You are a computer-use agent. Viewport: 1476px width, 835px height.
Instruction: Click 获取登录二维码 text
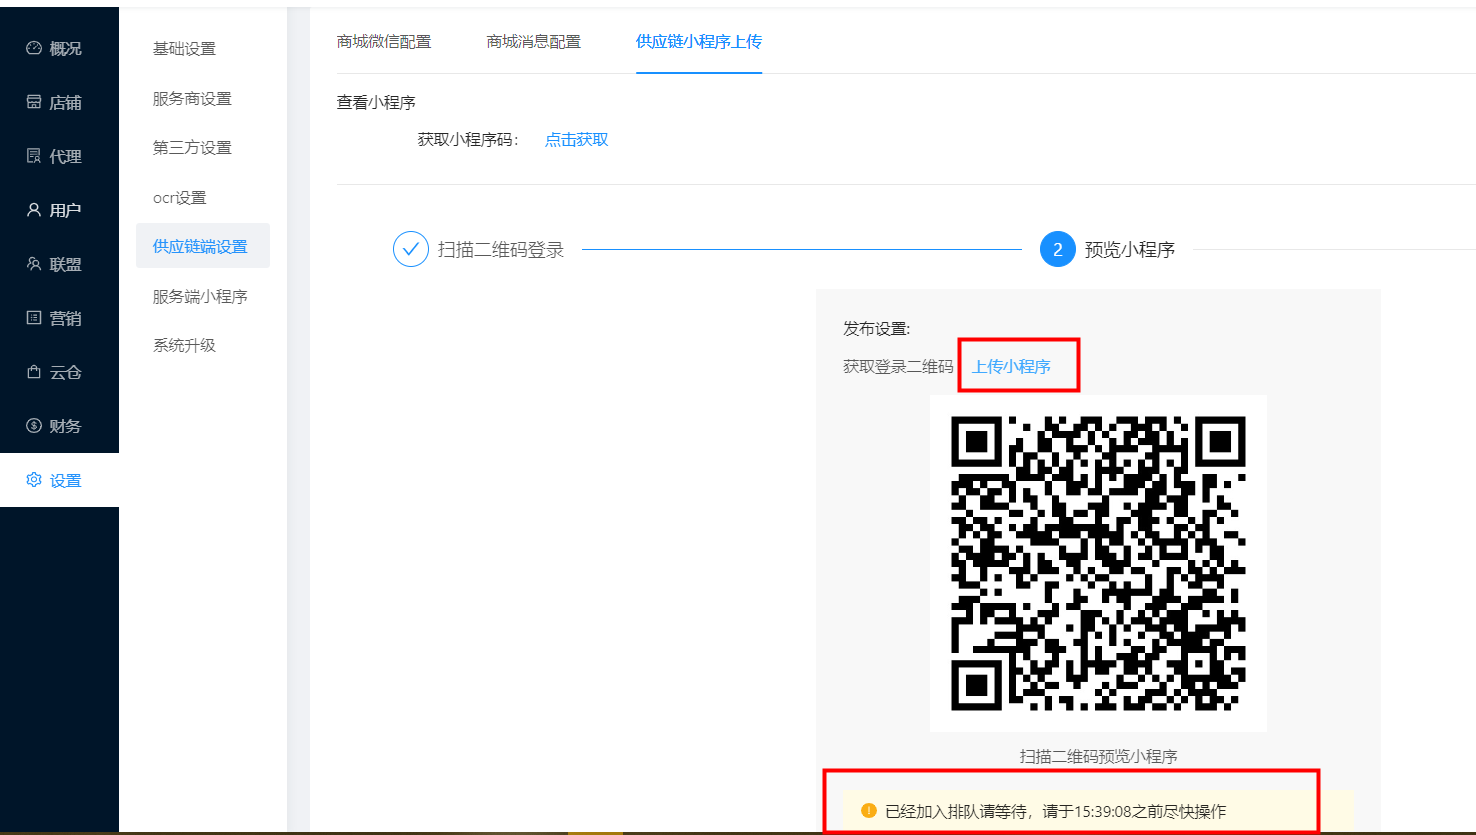(x=898, y=367)
